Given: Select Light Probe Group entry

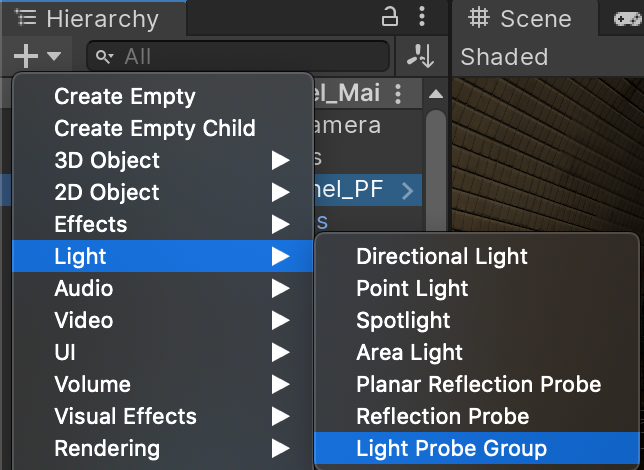Looking at the screenshot, I should pyautogui.click(x=451, y=449).
